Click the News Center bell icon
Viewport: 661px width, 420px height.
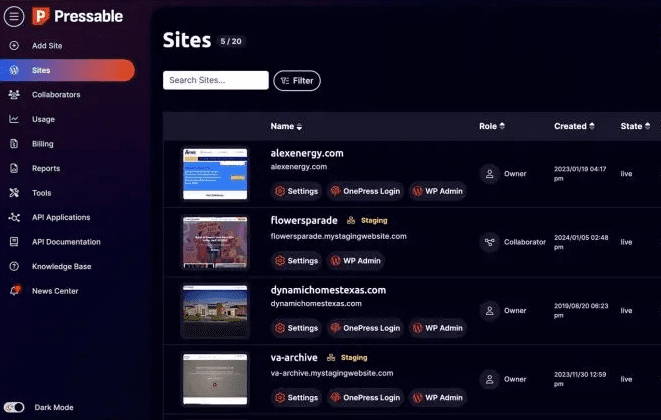(x=15, y=291)
